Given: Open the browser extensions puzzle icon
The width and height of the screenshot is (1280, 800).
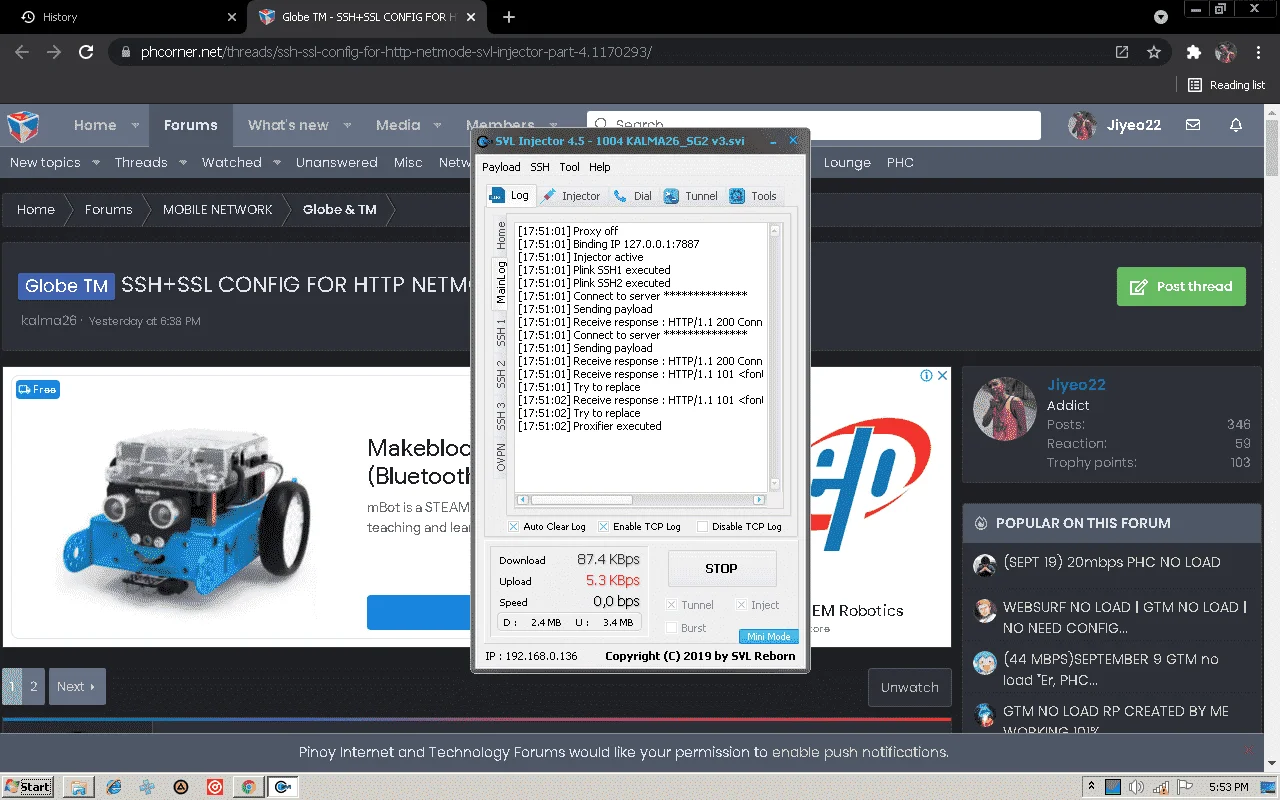Looking at the screenshot, I should coord(1194,52).
